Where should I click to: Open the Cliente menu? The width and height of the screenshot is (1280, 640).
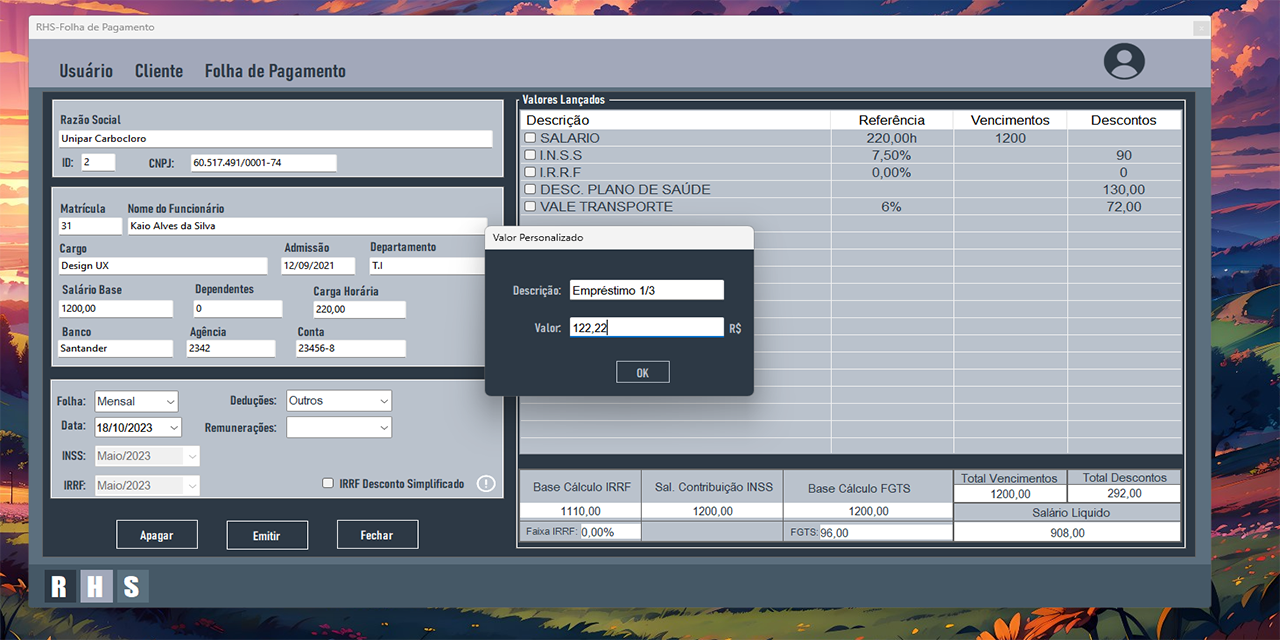159,71
